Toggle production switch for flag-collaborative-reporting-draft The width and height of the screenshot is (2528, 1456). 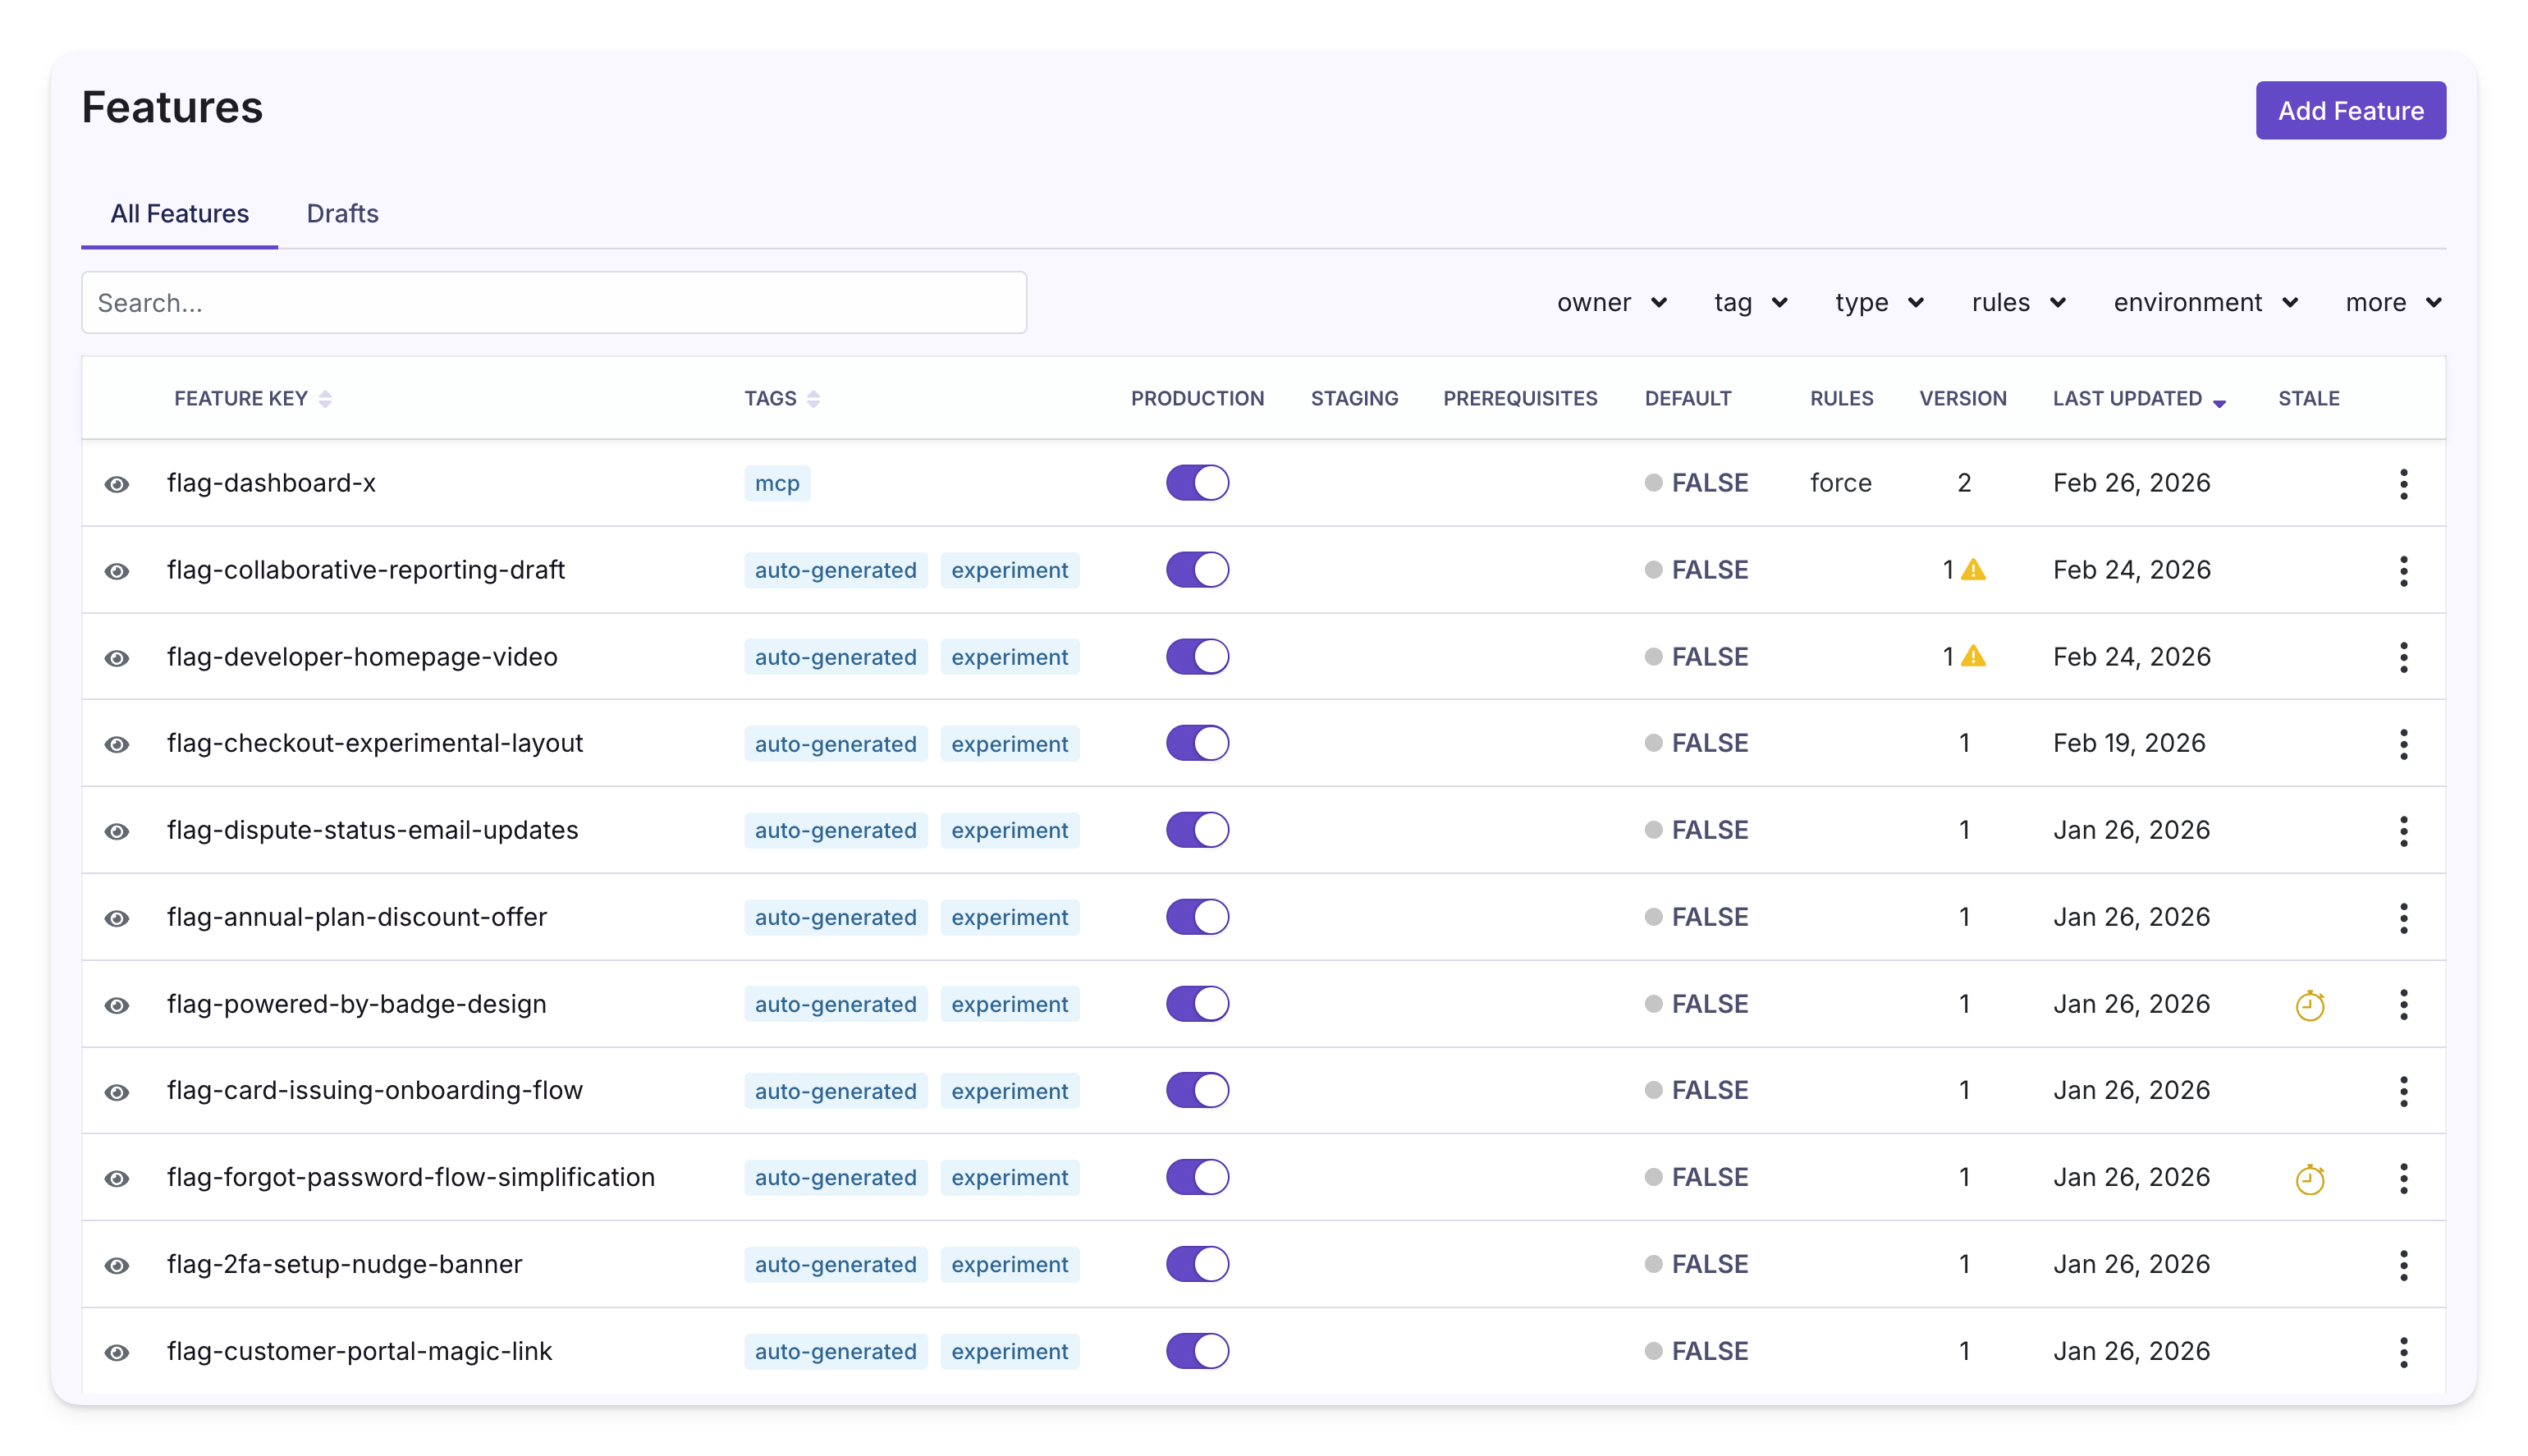coord(1197,570)
